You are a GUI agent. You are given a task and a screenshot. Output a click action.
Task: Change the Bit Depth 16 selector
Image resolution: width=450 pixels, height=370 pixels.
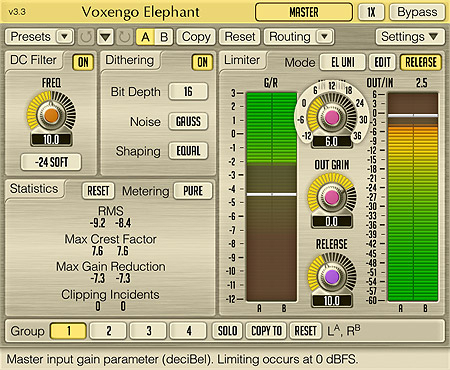188,91
